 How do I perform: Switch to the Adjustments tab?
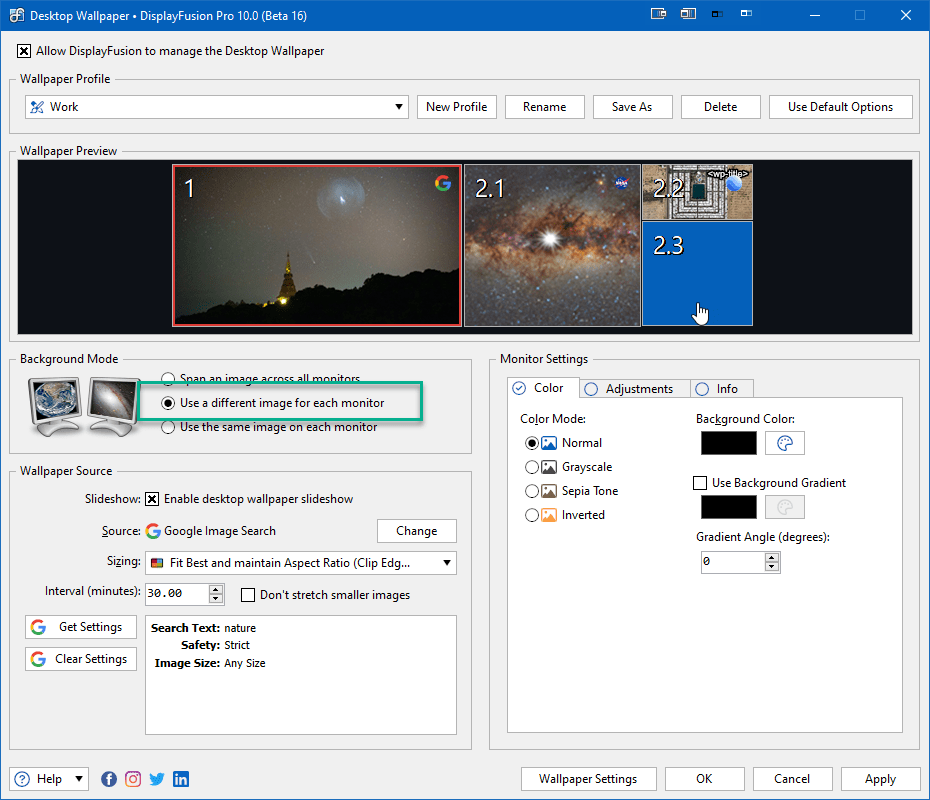coord(634,388)
